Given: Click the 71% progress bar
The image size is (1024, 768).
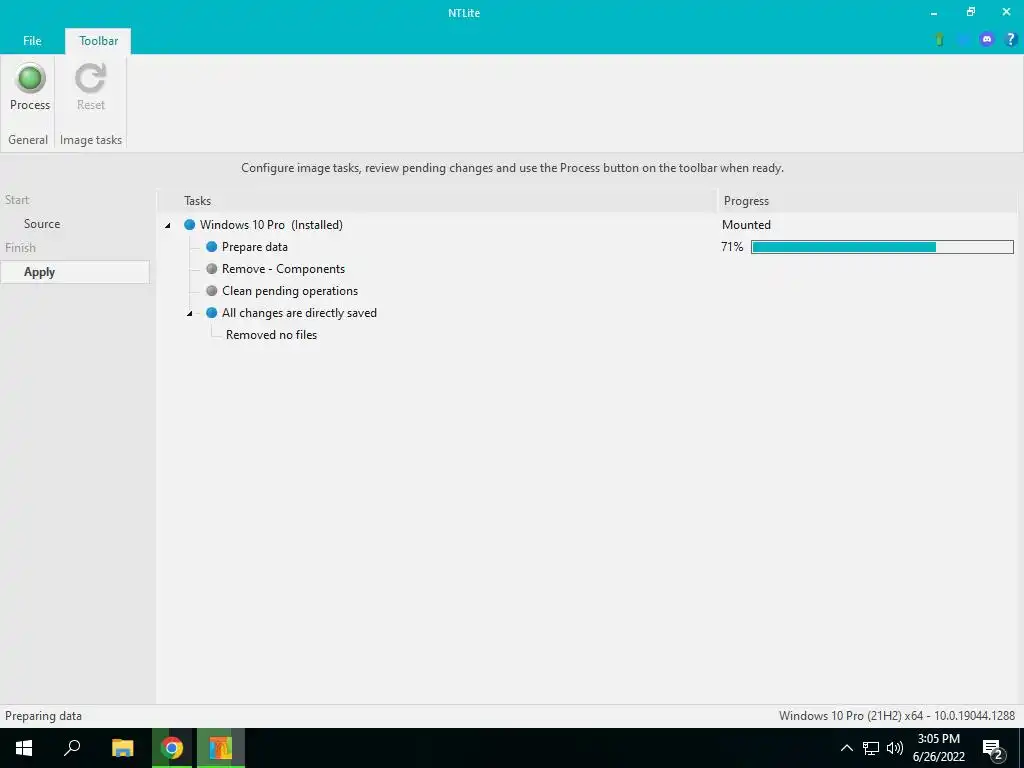Looking at the screenshot, I should click(882, 247).
